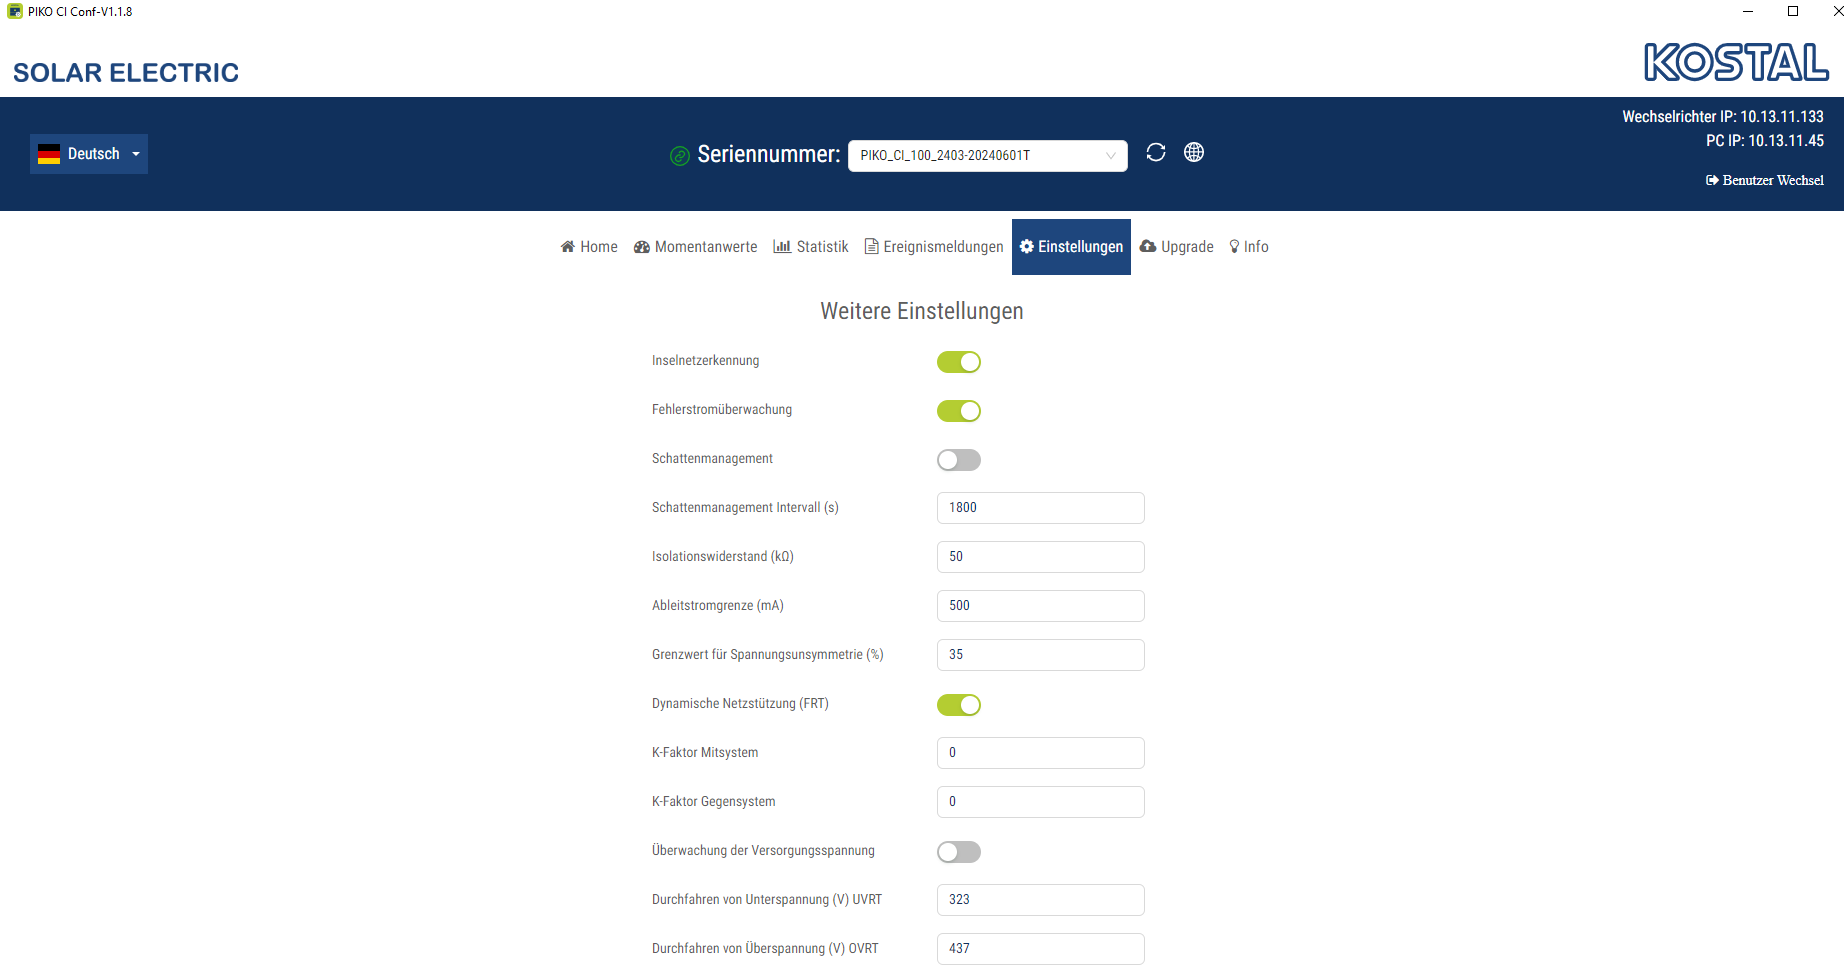Toggle Inselnetzerkennung switch off

point(959,362)
